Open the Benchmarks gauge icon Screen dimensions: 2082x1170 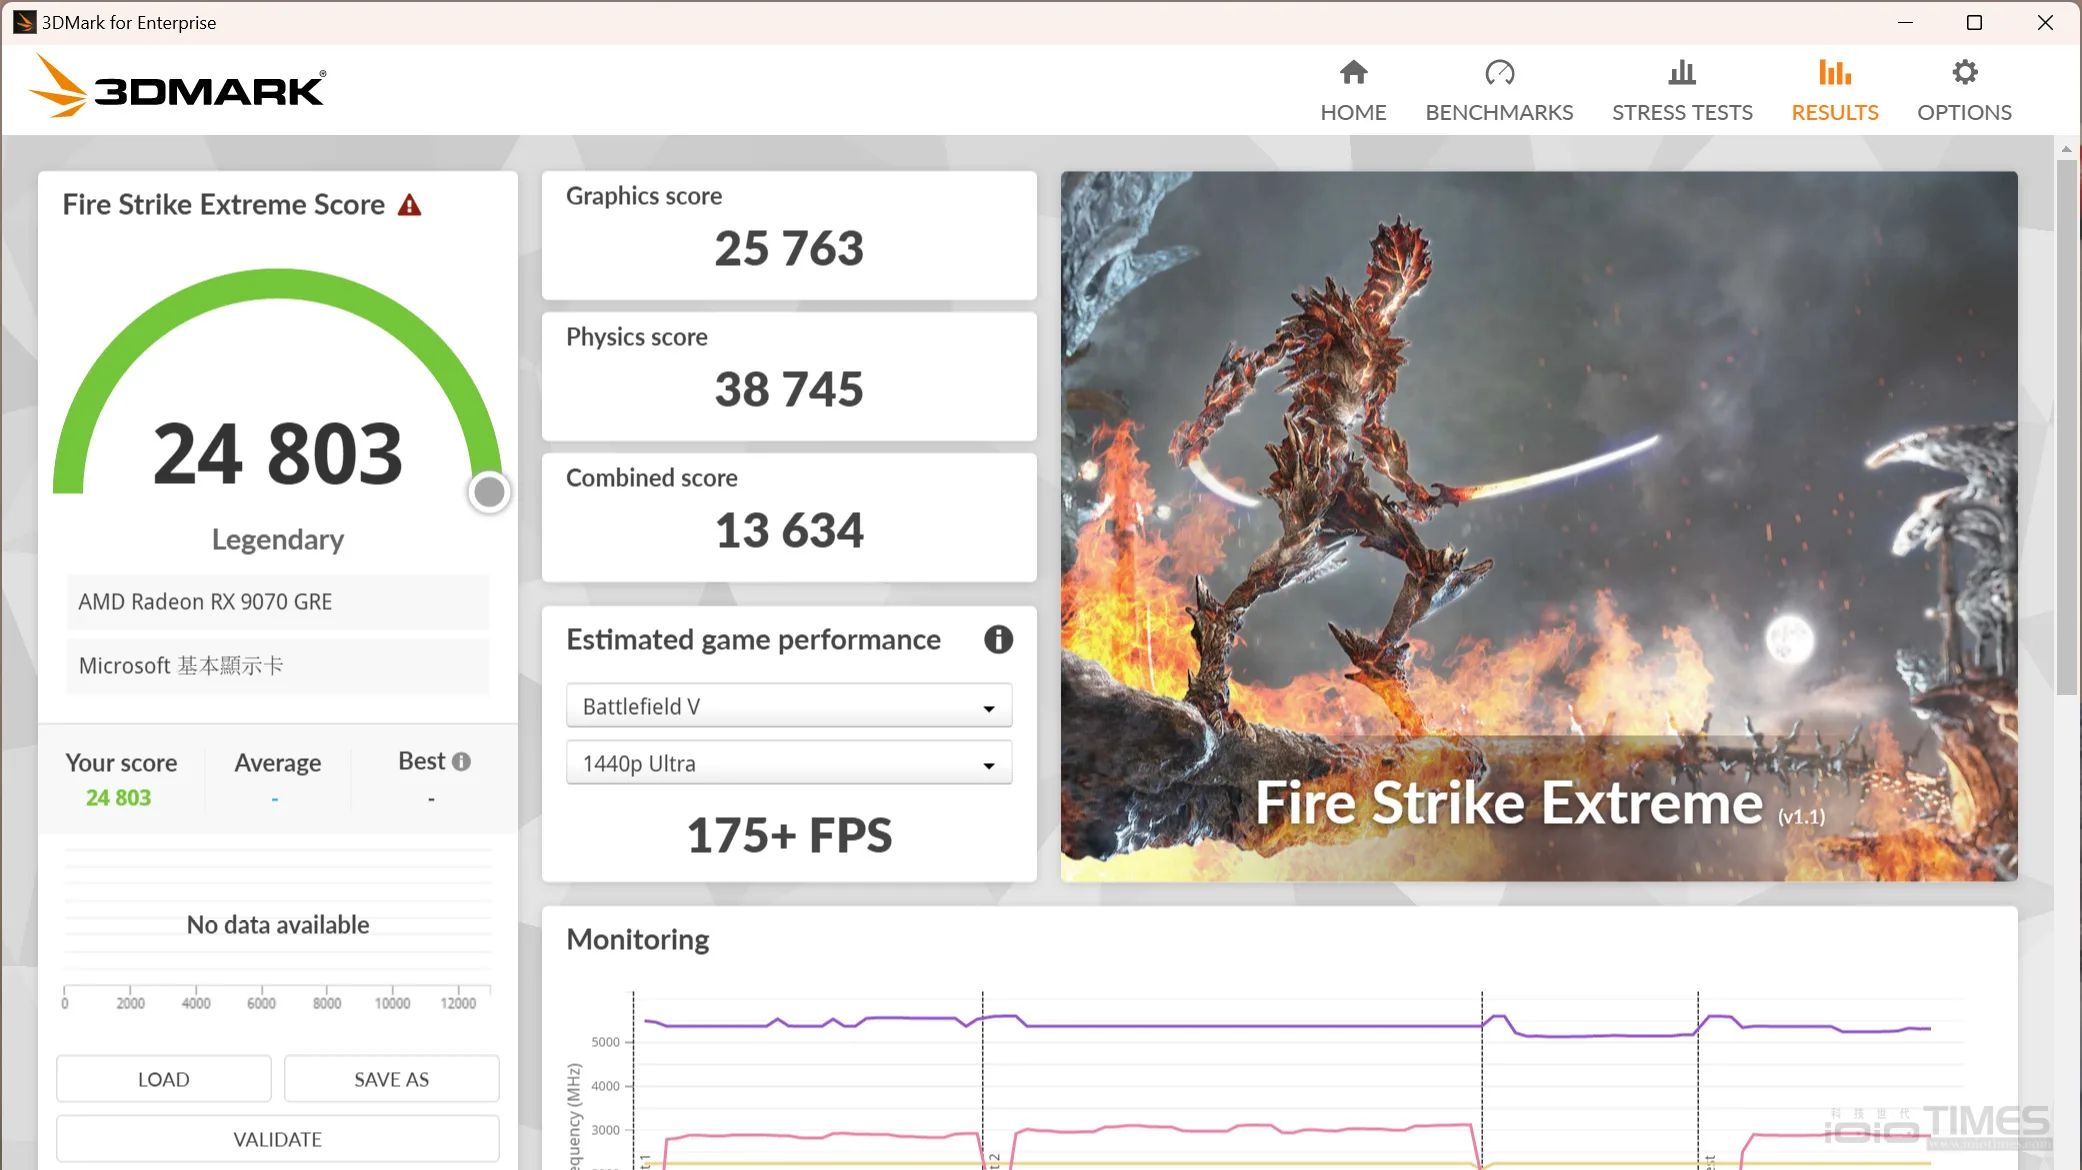(1499, 72)
